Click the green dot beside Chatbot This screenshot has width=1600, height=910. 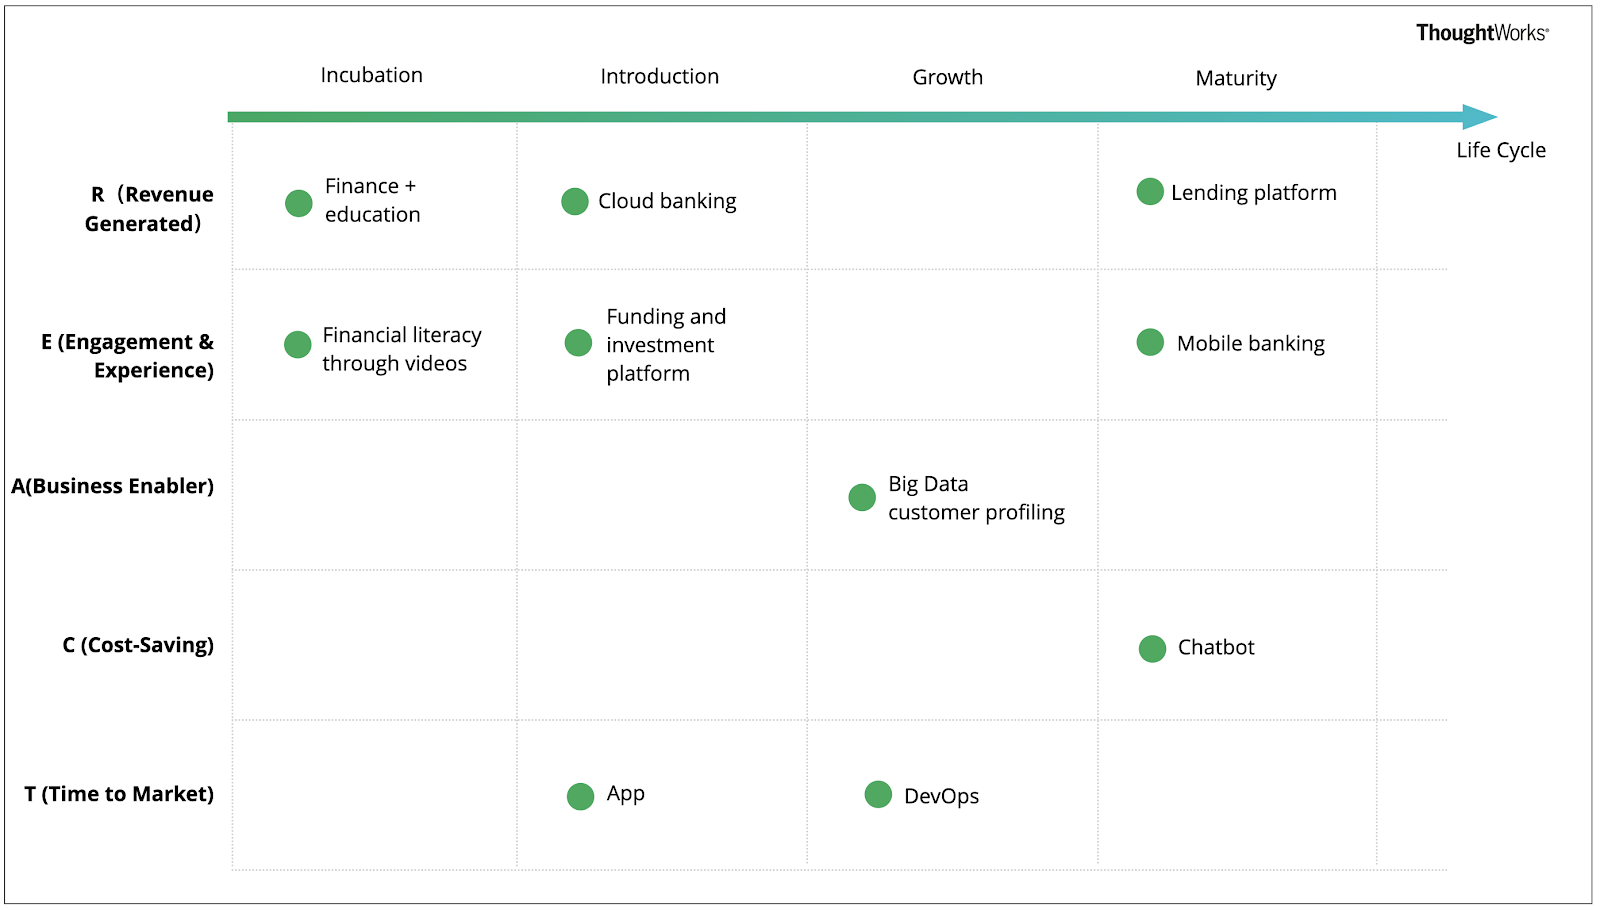point(1152,648)
